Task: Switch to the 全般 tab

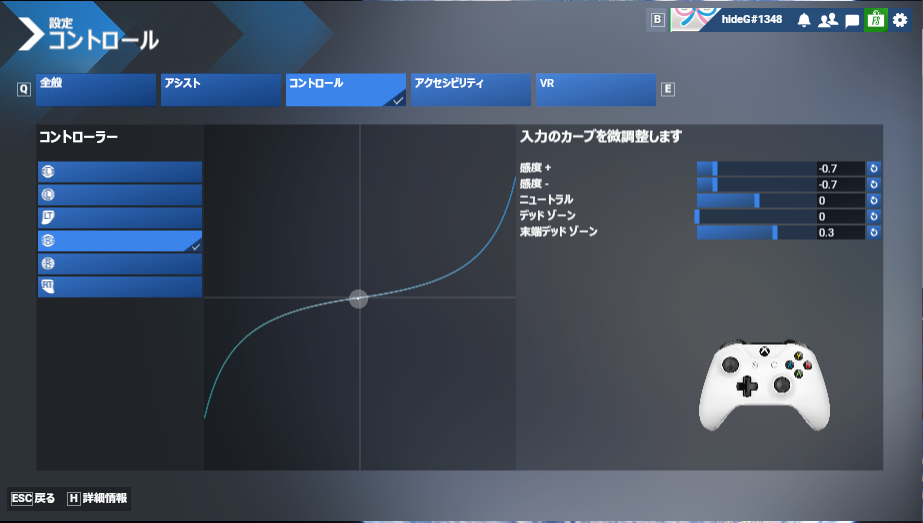Action: pos(96,90)
